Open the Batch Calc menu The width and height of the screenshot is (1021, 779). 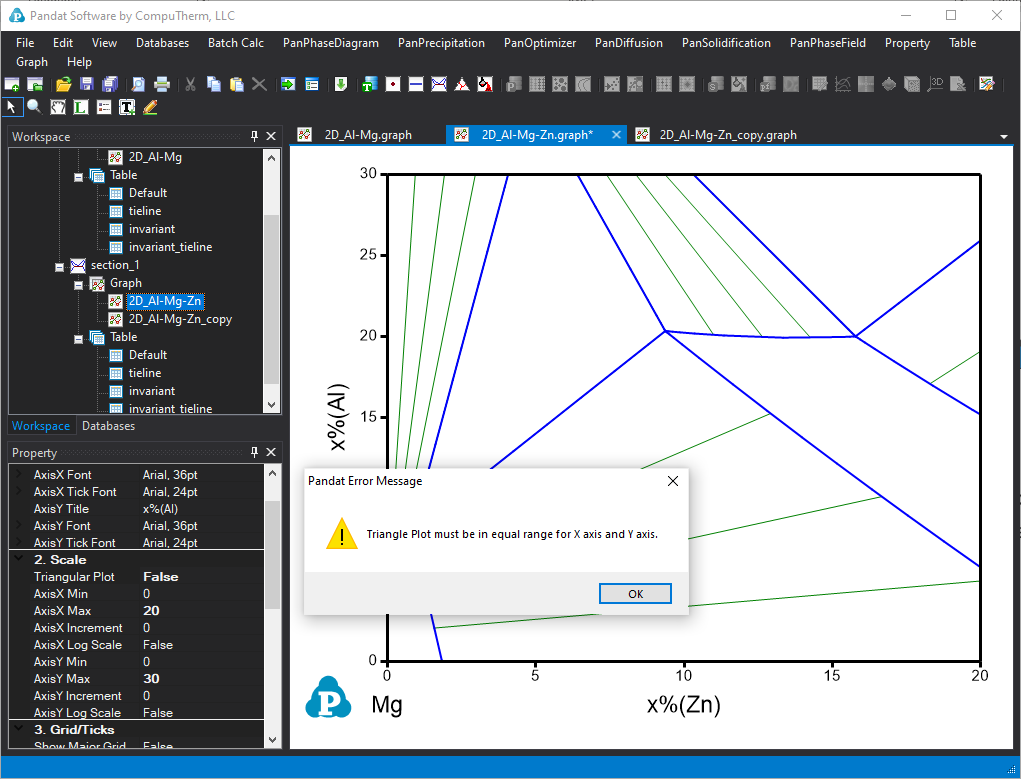[236, 43]
